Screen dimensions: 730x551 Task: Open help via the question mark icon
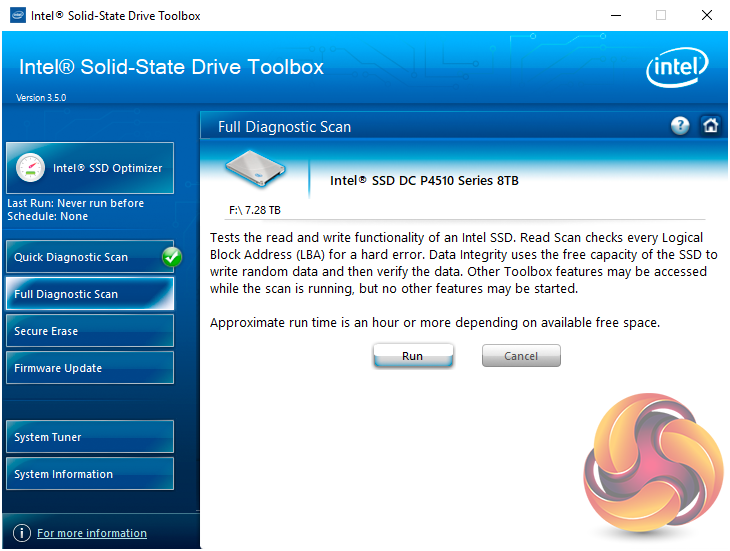[x=680, y=126]
